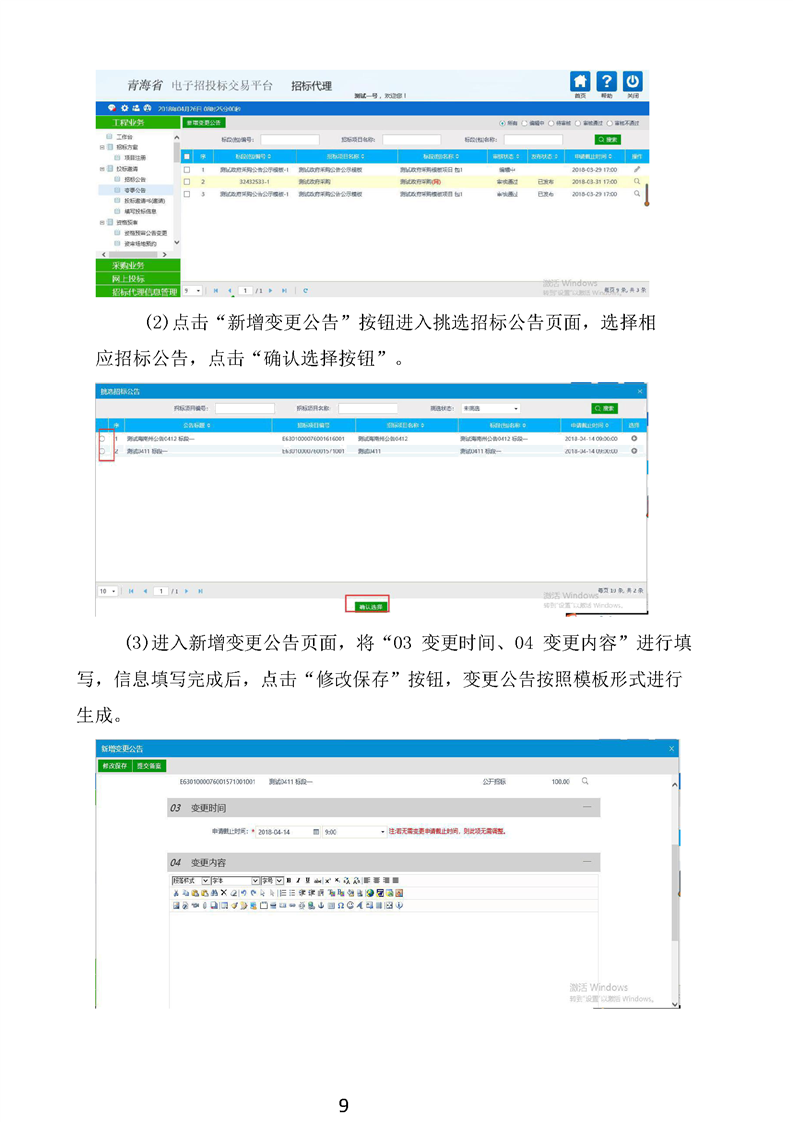Click the calendar icon beside date 2018-04-14
793x1122 pixels.
point(317,831)
